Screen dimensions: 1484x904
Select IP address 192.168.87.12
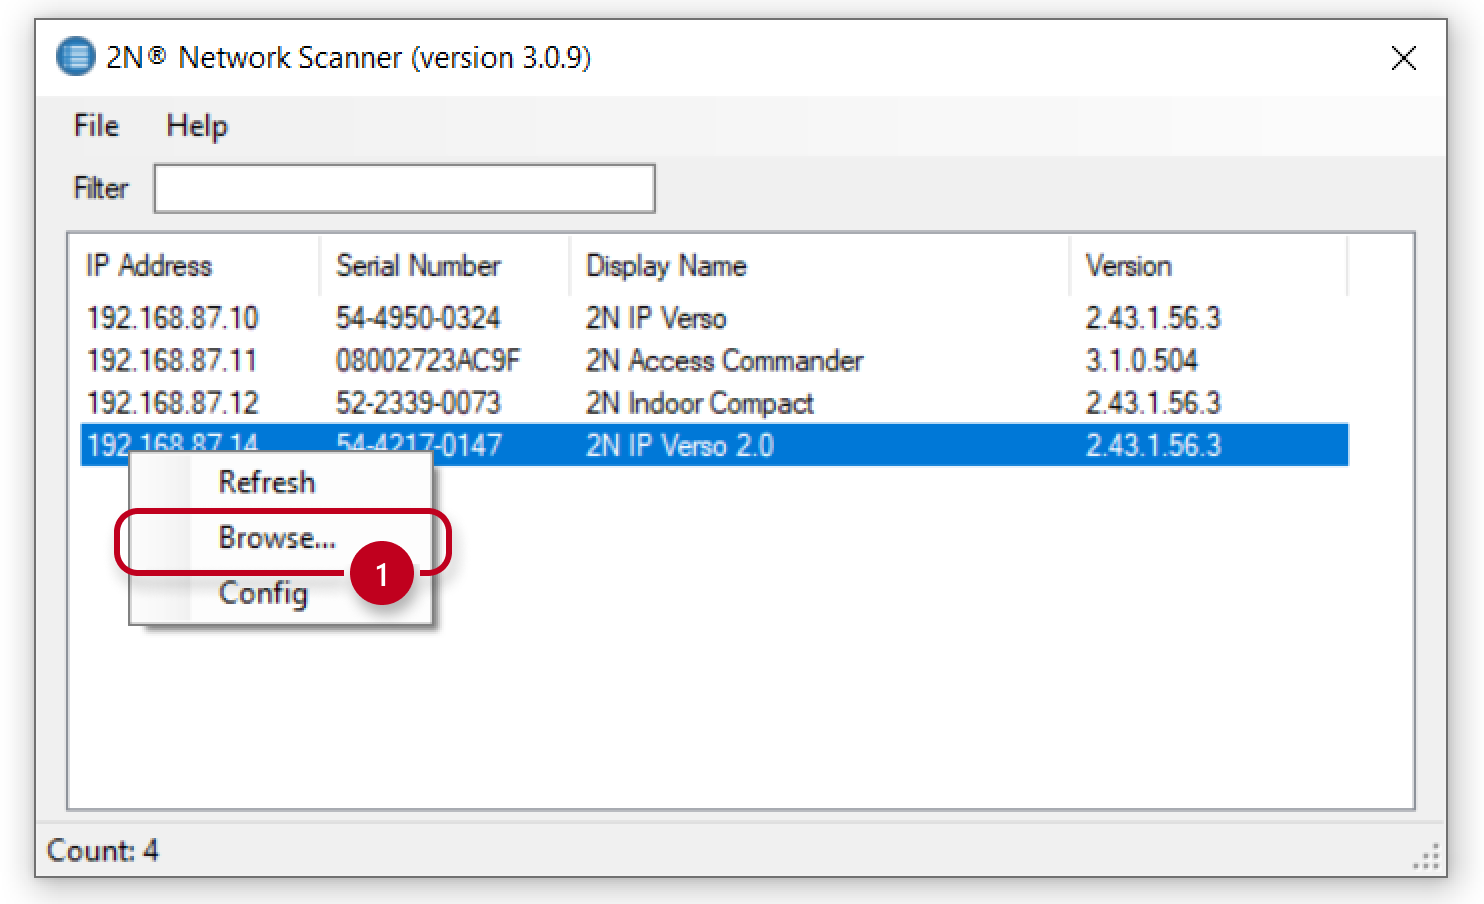(173, 403)
